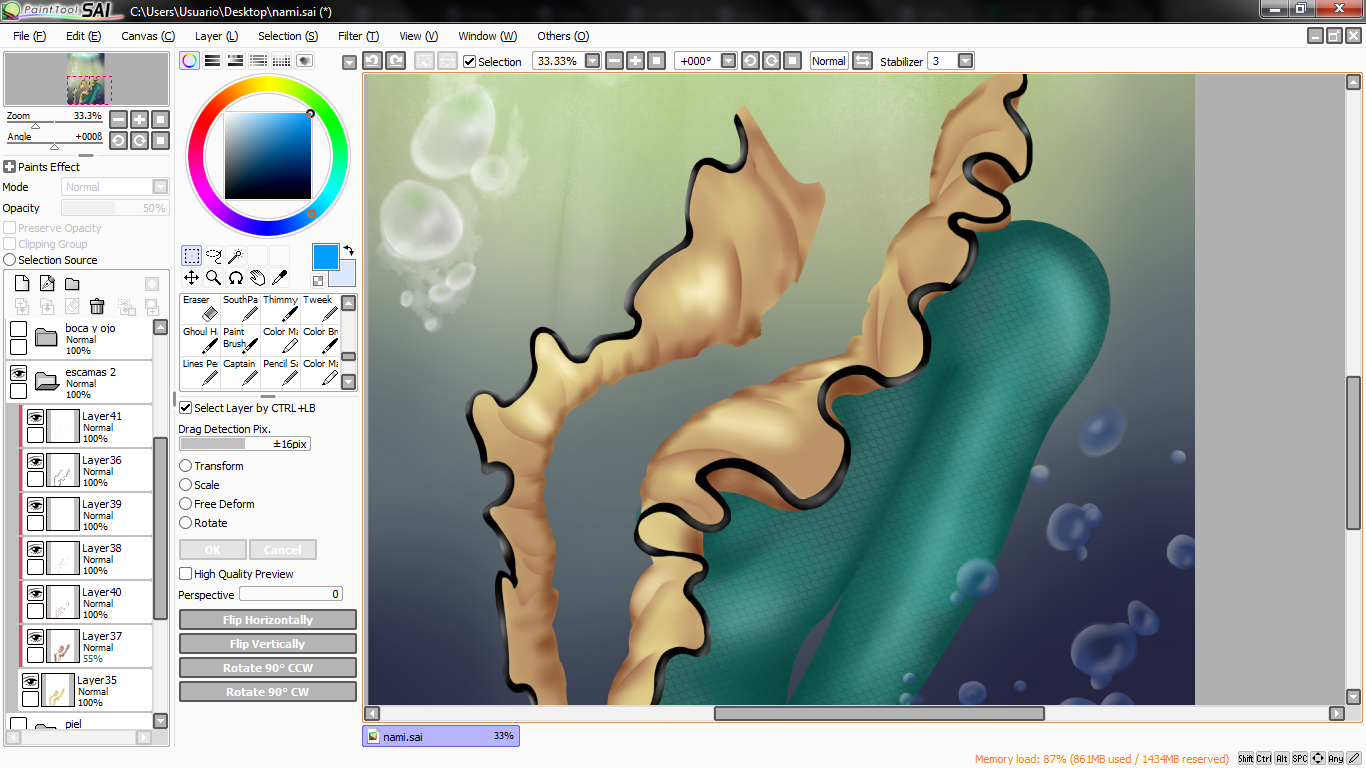Select the Magic Wand tool
The width and height of the screenshot is (1366, 768).
coord(235,256)
